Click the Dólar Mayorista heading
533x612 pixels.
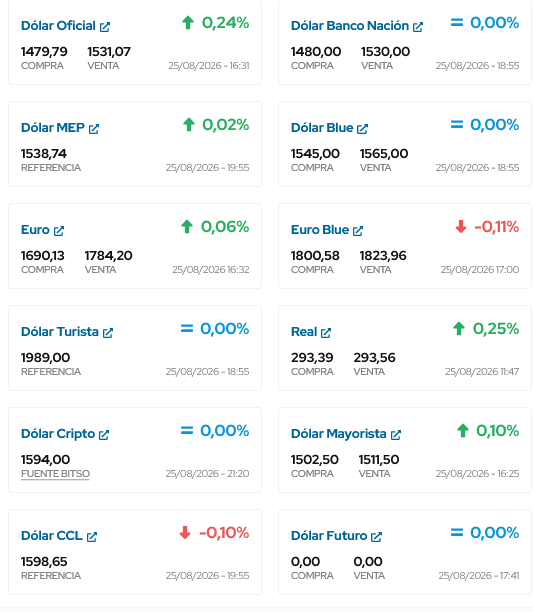[339, 434]
